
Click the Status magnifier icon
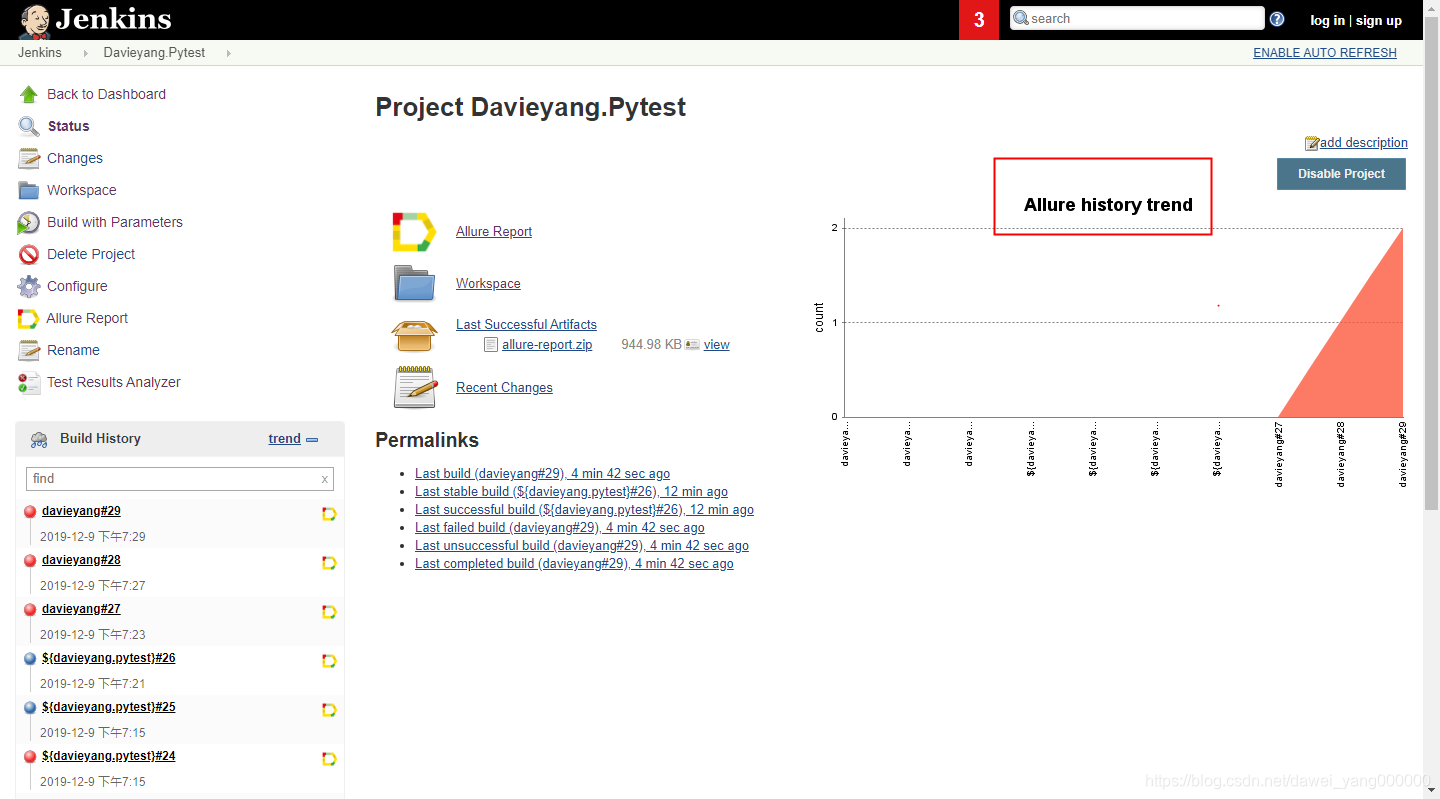pyautogui.click(x=29, y=126)
